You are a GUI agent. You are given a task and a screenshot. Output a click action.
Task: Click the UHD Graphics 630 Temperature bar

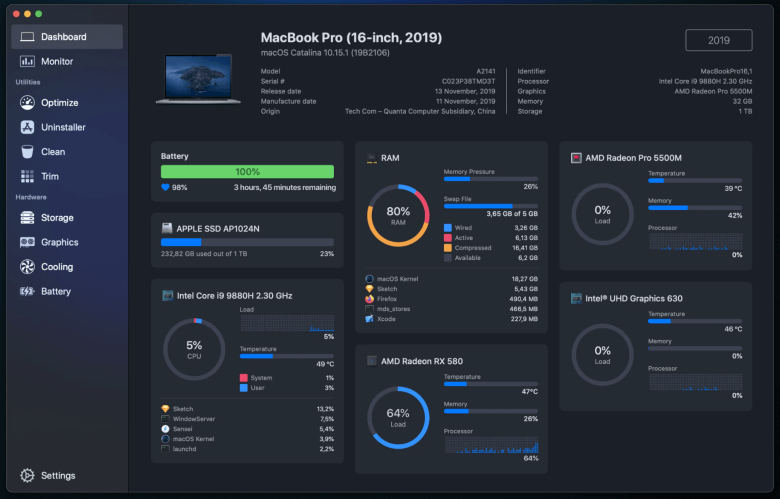click(x=695, y=321)
